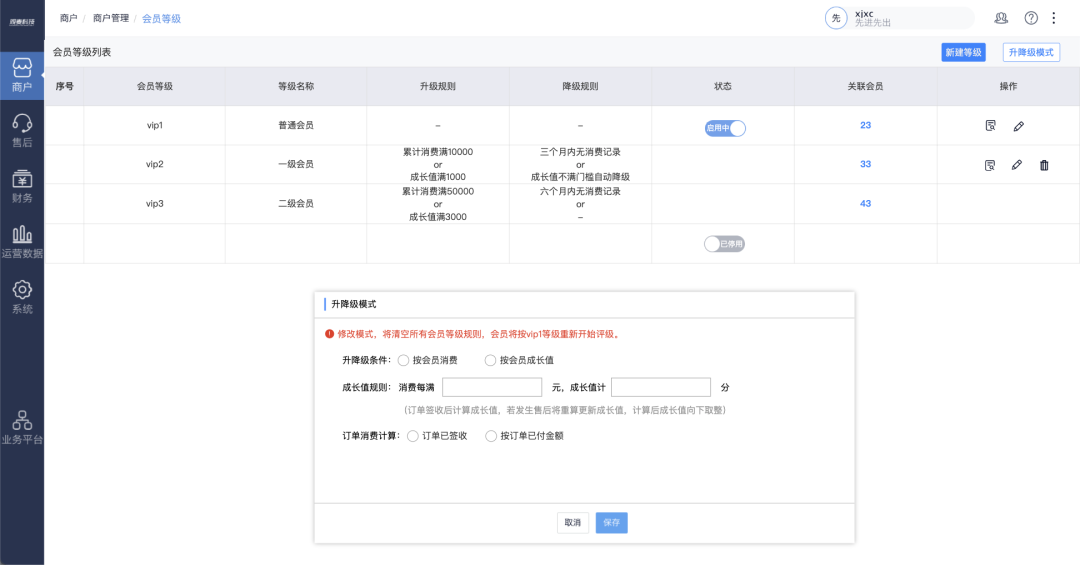Delete the vip2 level
1080x565 pixels.
click(x=1044, y=165)
